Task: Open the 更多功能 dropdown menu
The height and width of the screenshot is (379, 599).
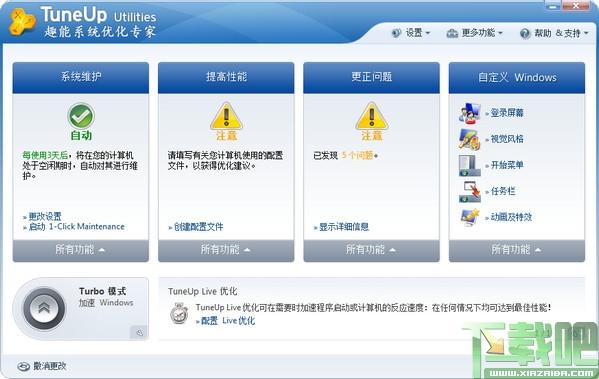Action: click(475, 33)
